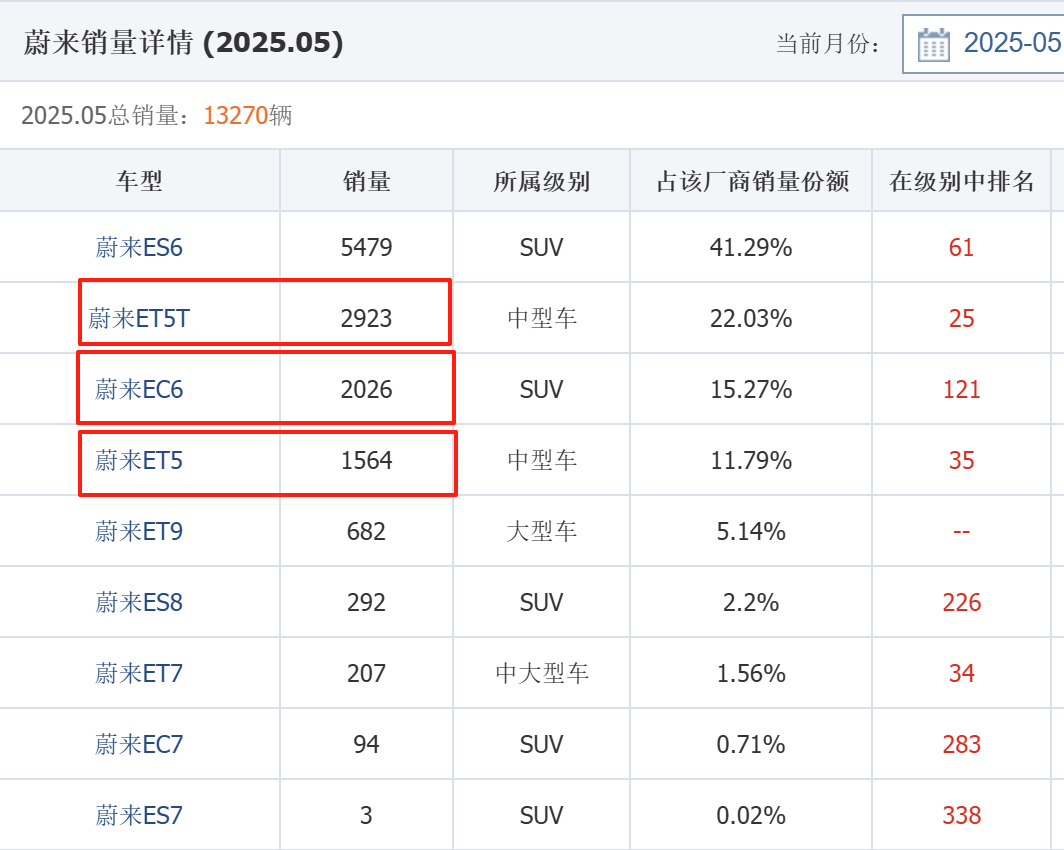Click ES8 class ranking number 226
This screenshot has height=850, width=1064.
point(962,602)
